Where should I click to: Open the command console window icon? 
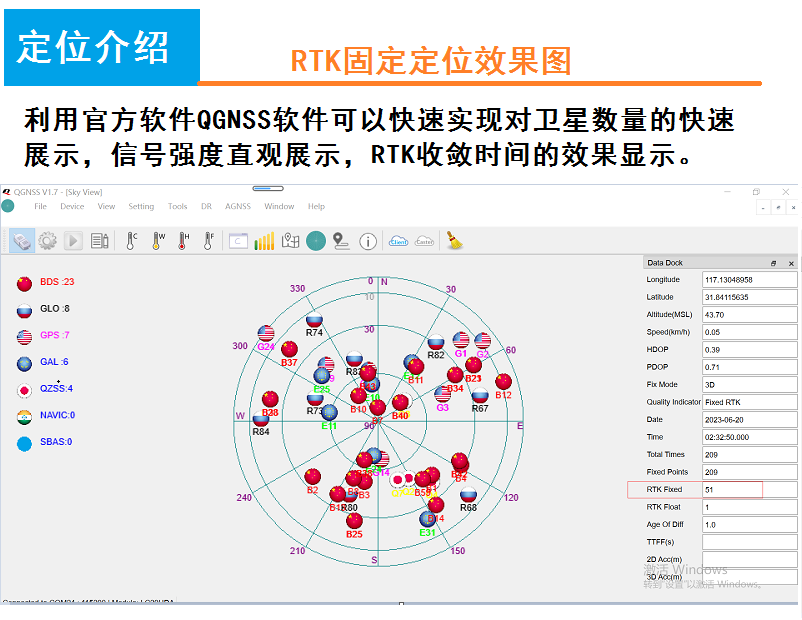238,241
